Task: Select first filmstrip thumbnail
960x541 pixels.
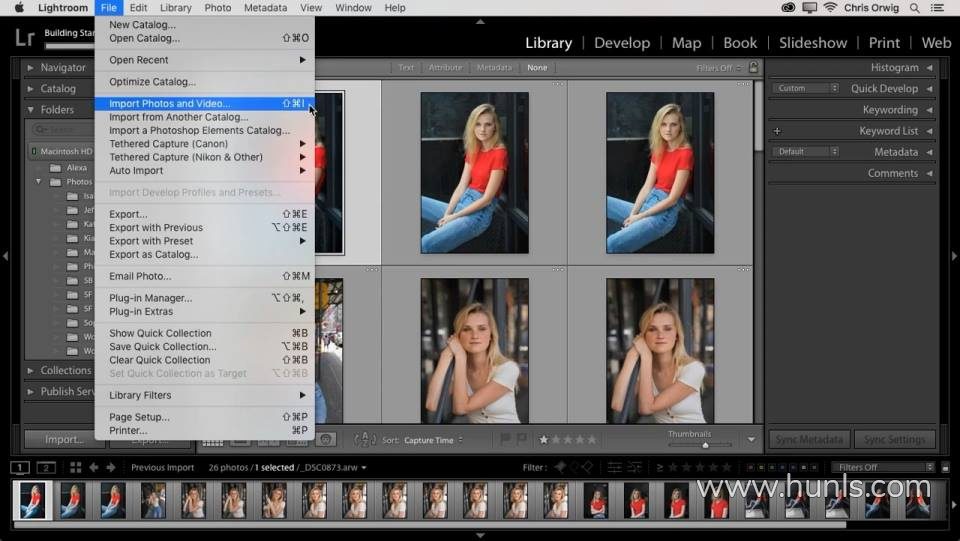Action: [x=32, y=501]
